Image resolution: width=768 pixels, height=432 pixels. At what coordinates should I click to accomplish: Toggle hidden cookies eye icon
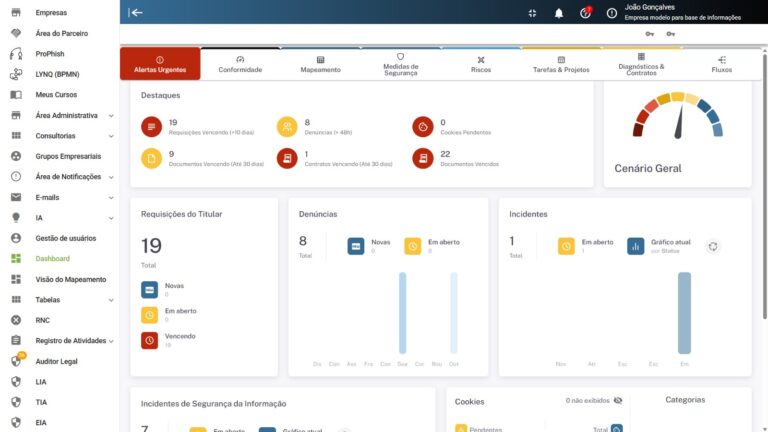pyautogui.click(x=617, y=400)
